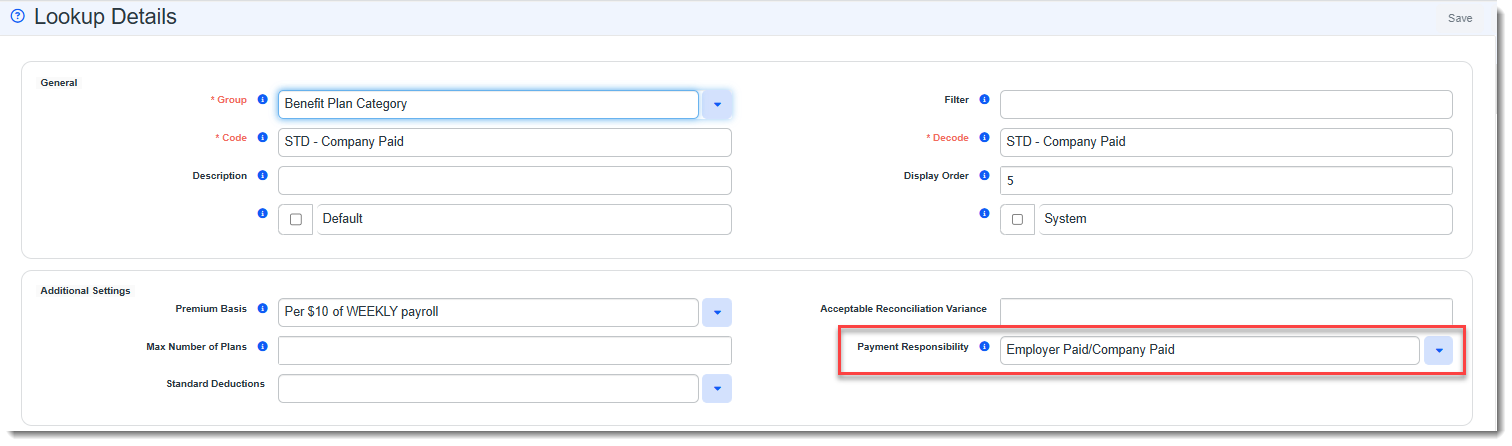Click the info icon next to Group
The width and height of the screenshot is (1512, 446).
click(x=263, y=100)
